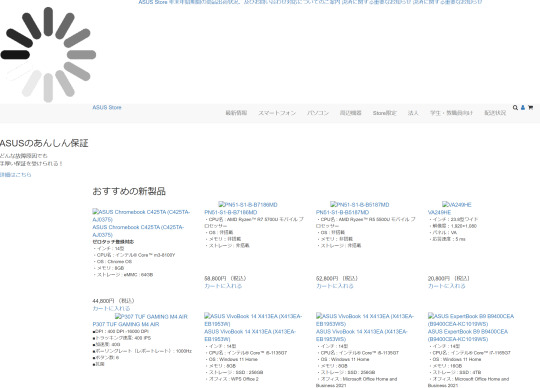The width and height of the screenshot is (540, 388).
Task: Select the 44,800円（税込）price text
Action: (x=113, y=301)
